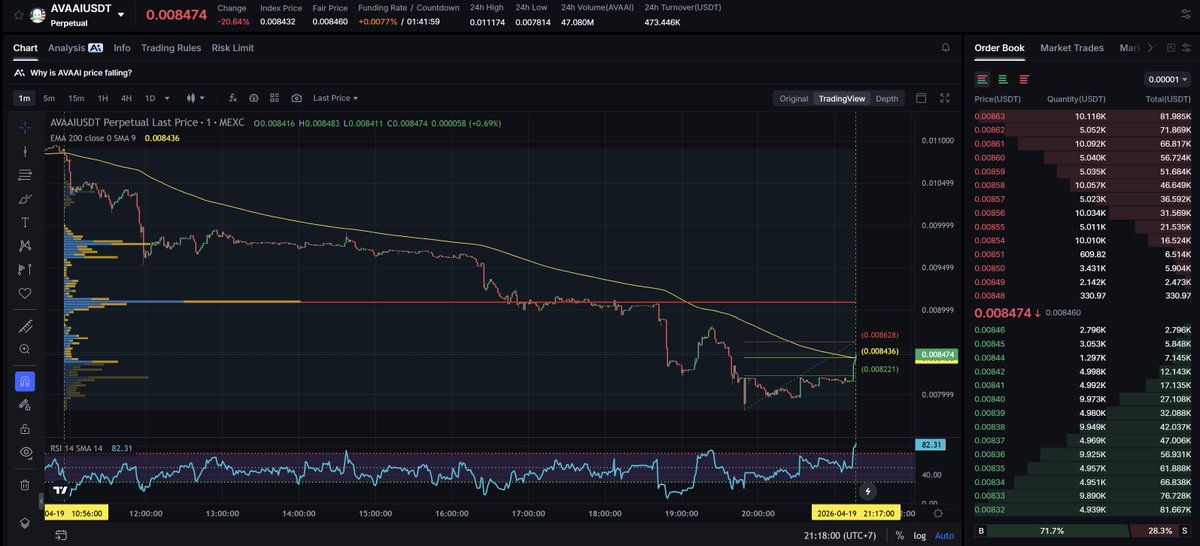Toggle magnet mode in drawing toolbar
Image resolution: width=1200 pixels, height=546 pixels.
[25, 381]
